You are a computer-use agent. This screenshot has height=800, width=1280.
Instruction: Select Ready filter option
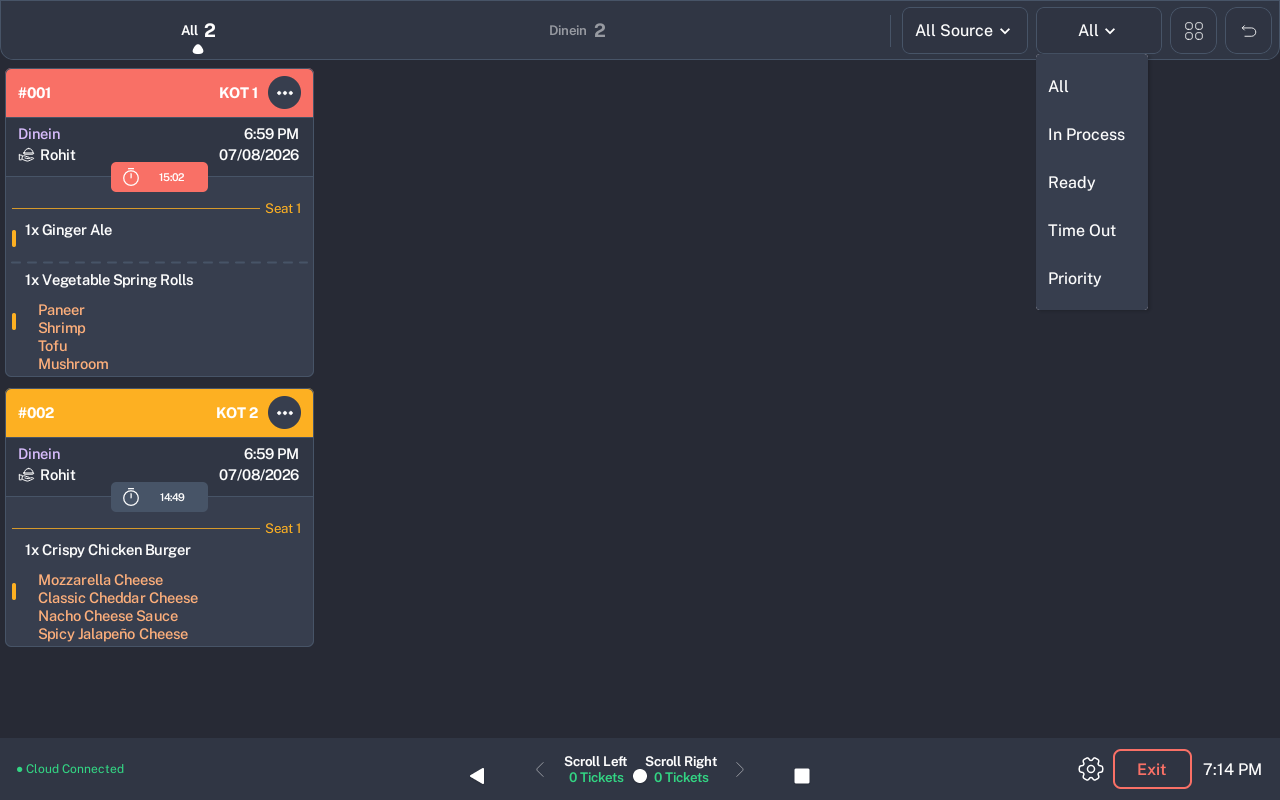tap(1091, 182)
